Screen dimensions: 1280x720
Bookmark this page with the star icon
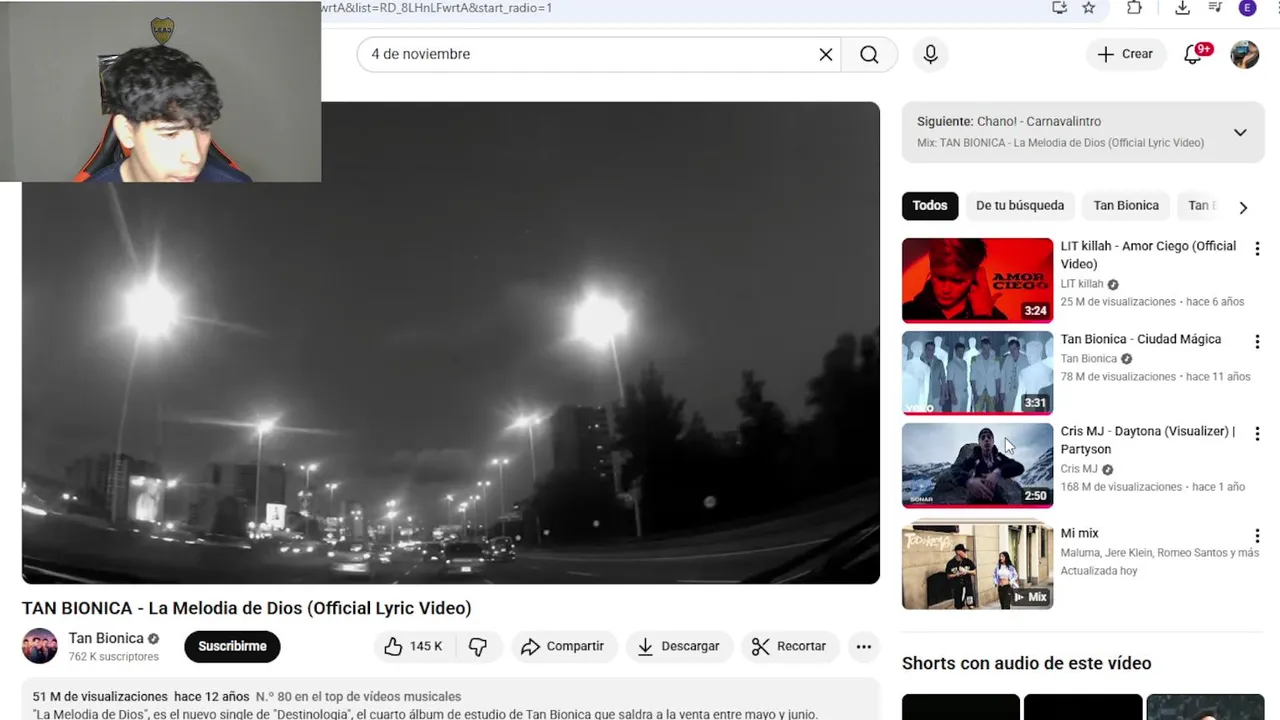point(1089,8)
